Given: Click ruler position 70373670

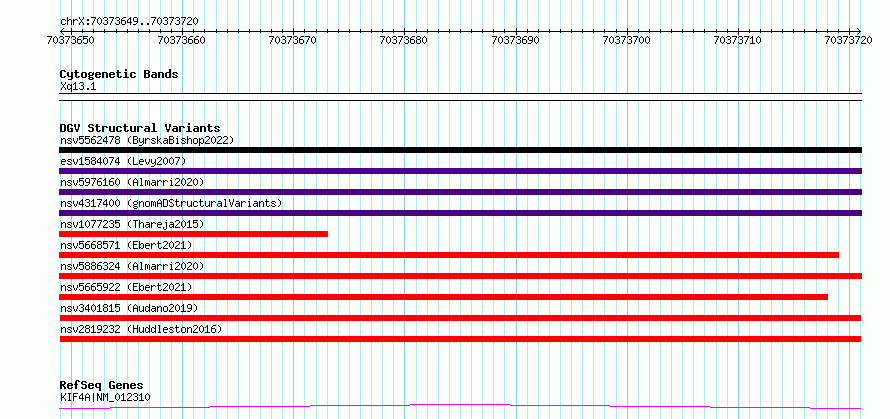Looking at the screenshot, I should pyautogui.click(x=293, y=40).
